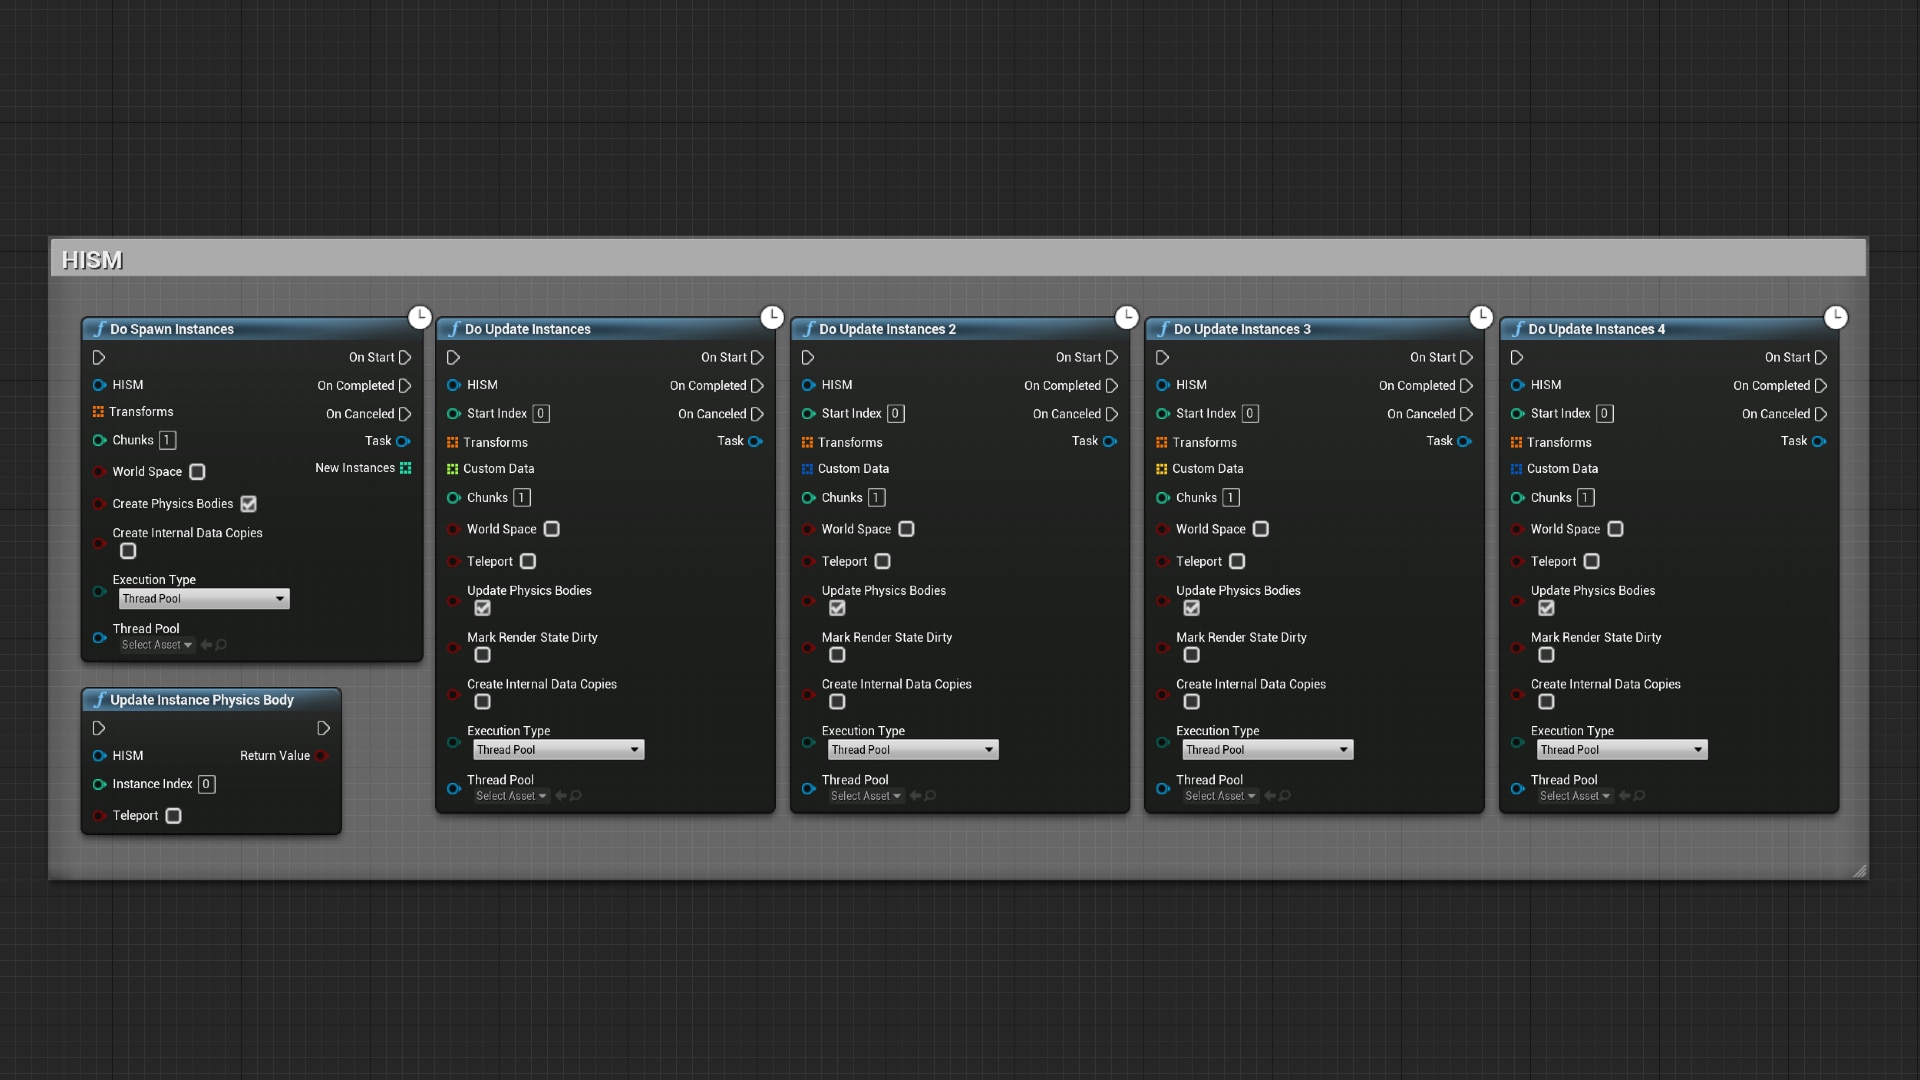
Task: Click the latent clock icon on Do Update Instances 4
Action: pos(1836,317)
